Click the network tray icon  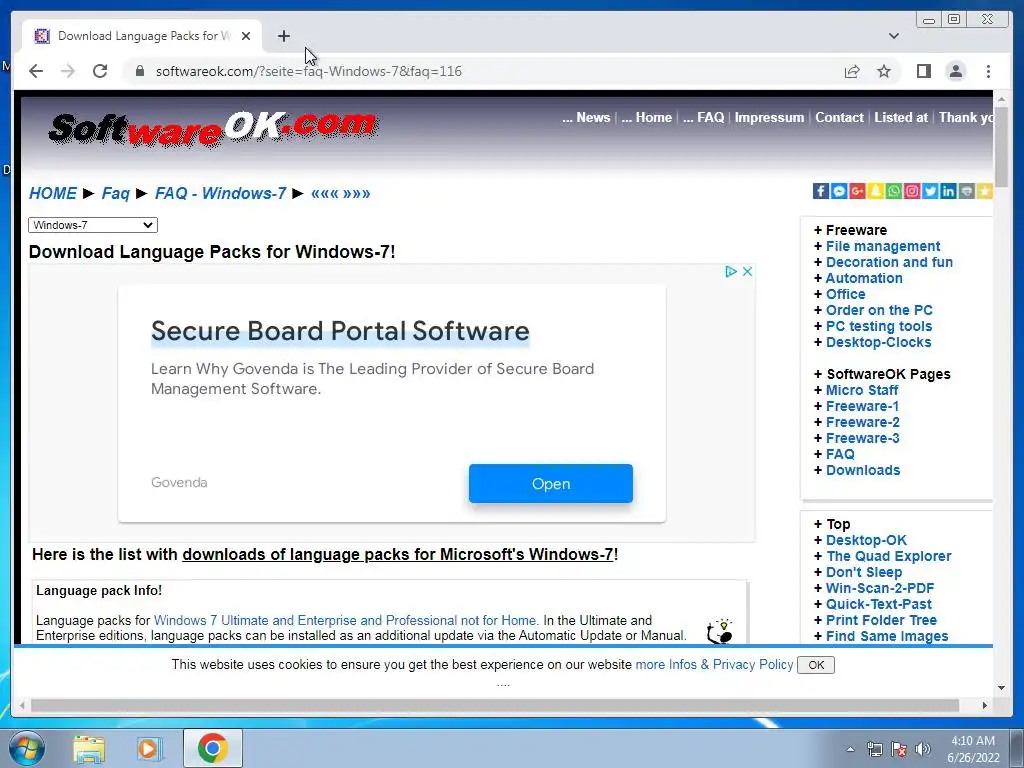[874, 749]
